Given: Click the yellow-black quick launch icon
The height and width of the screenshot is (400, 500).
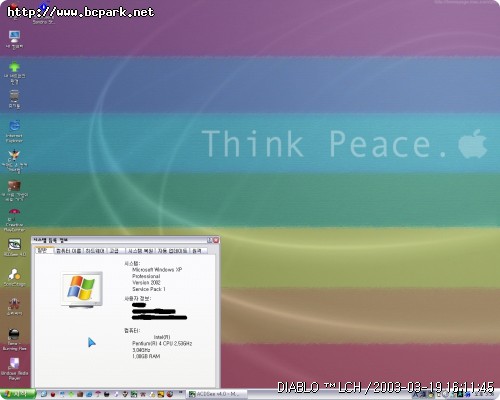Looking at the screenshot, I should (x=161, y=394).
